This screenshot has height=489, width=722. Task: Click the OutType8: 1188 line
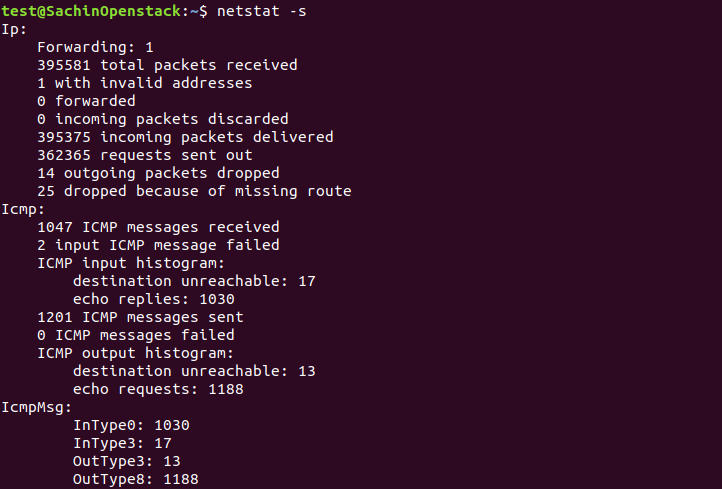click(x=136, y=479)
